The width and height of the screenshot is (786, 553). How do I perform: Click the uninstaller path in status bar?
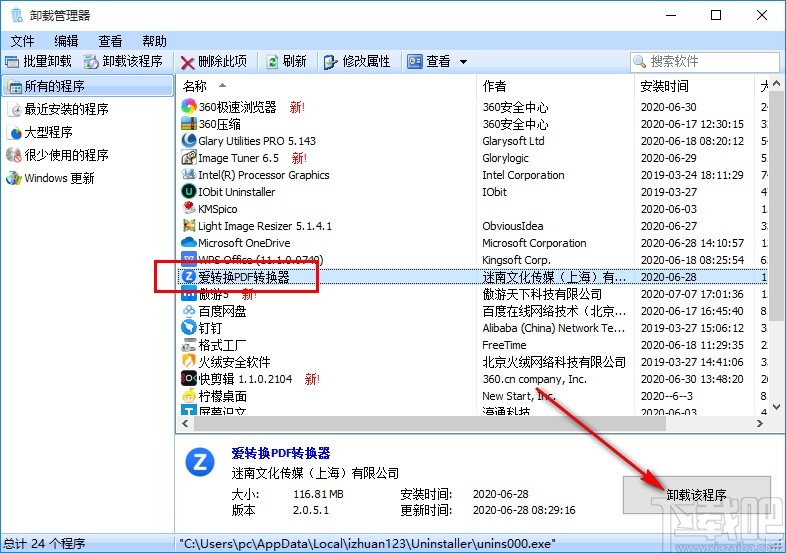coord(367,543)
